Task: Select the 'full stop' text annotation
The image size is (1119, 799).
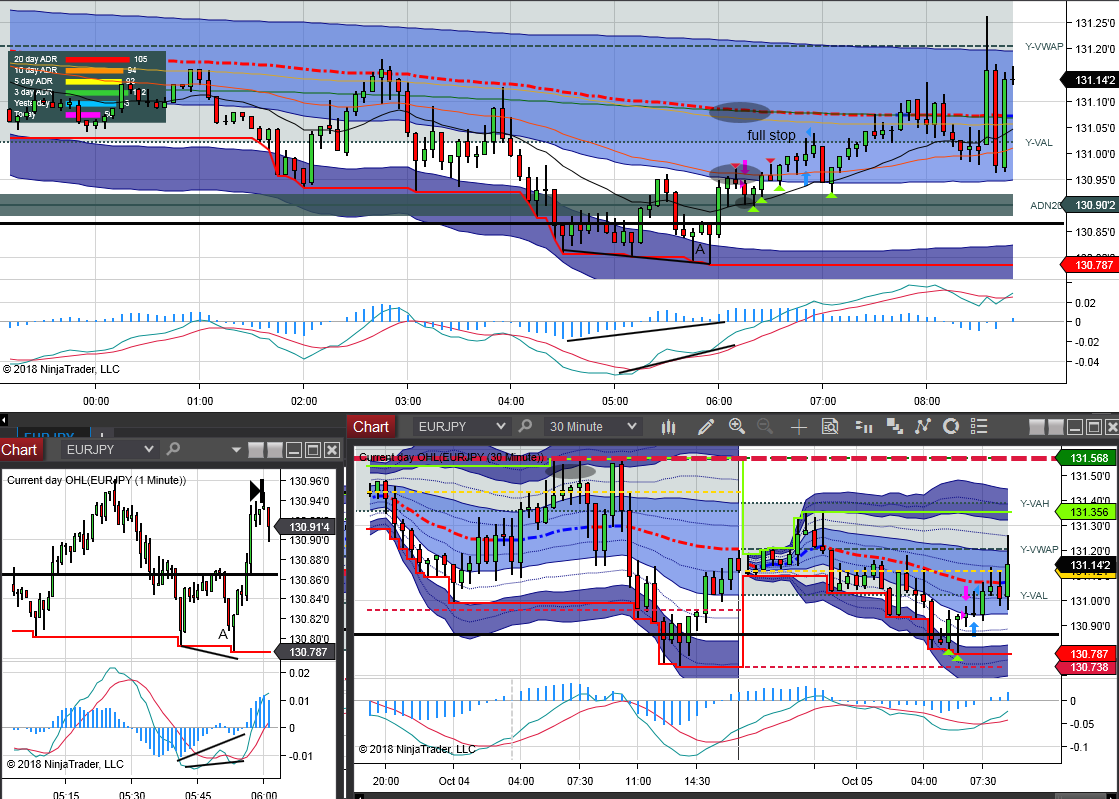Action: pyautogui.click(x=771, y=136)
